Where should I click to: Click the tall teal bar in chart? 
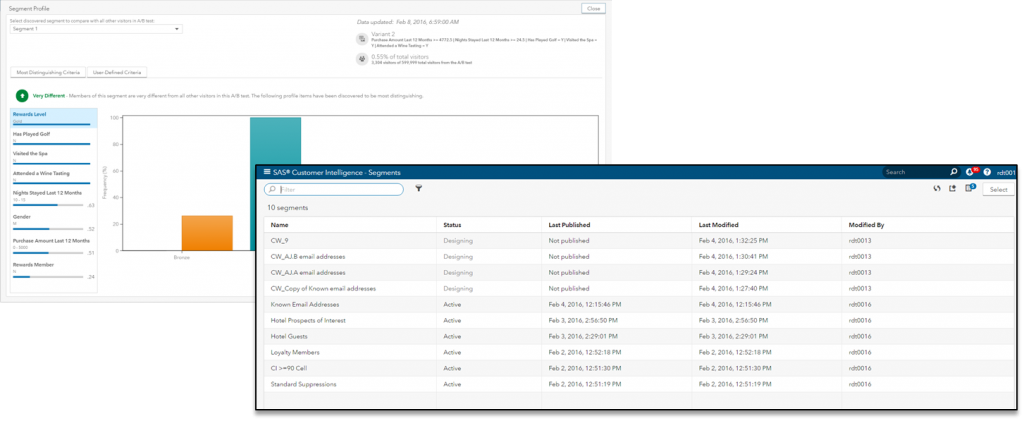click(x=275, y=143)
